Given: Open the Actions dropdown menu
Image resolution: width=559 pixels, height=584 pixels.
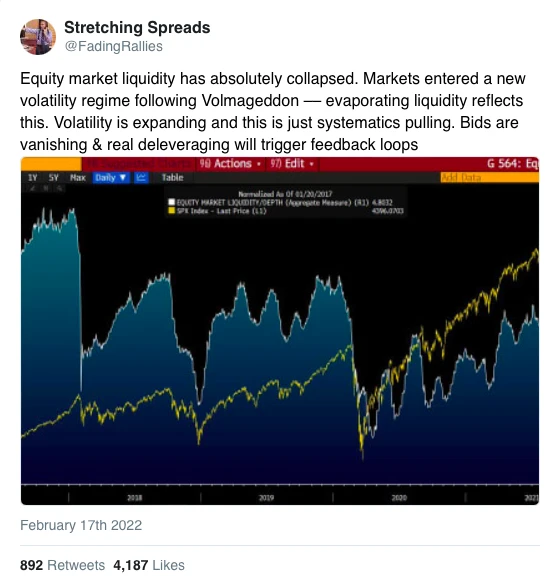Looking at the screenshot, I should [x=230, y=164].
